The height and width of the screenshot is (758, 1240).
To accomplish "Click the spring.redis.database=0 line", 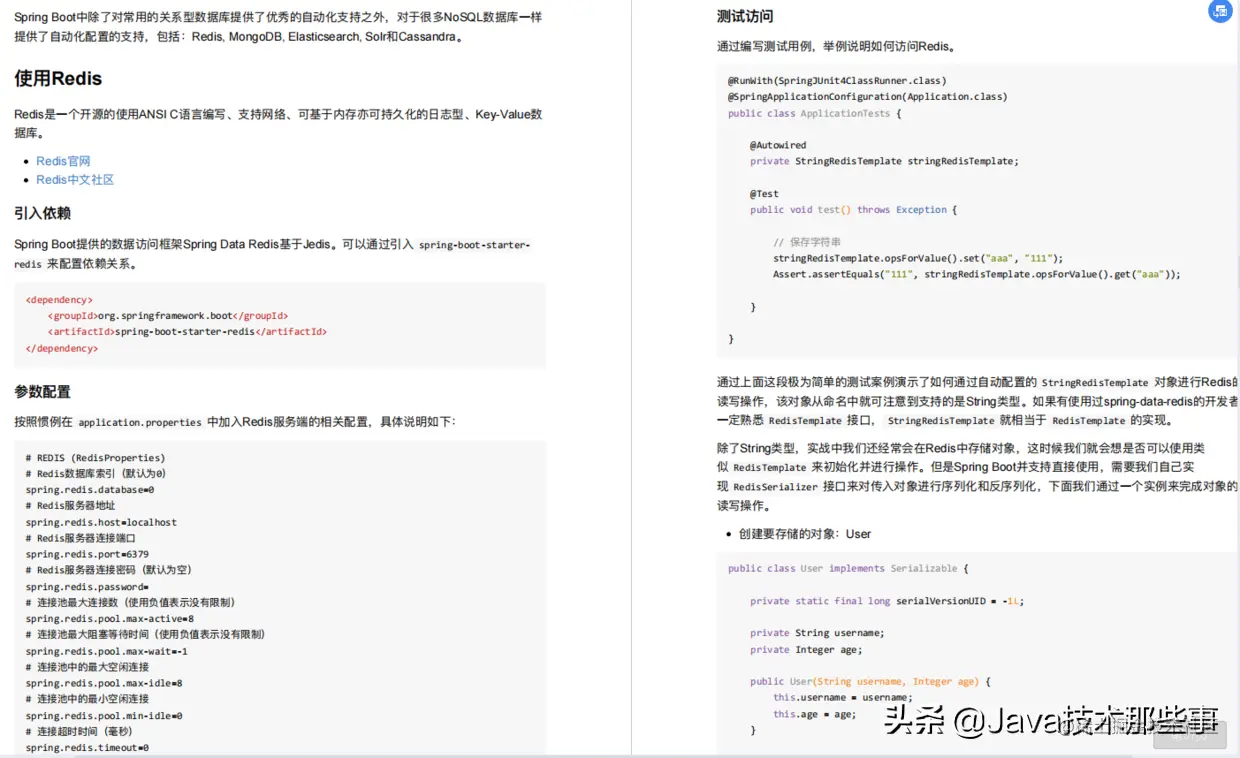I will pyautogui.click(x=90, y=490).
